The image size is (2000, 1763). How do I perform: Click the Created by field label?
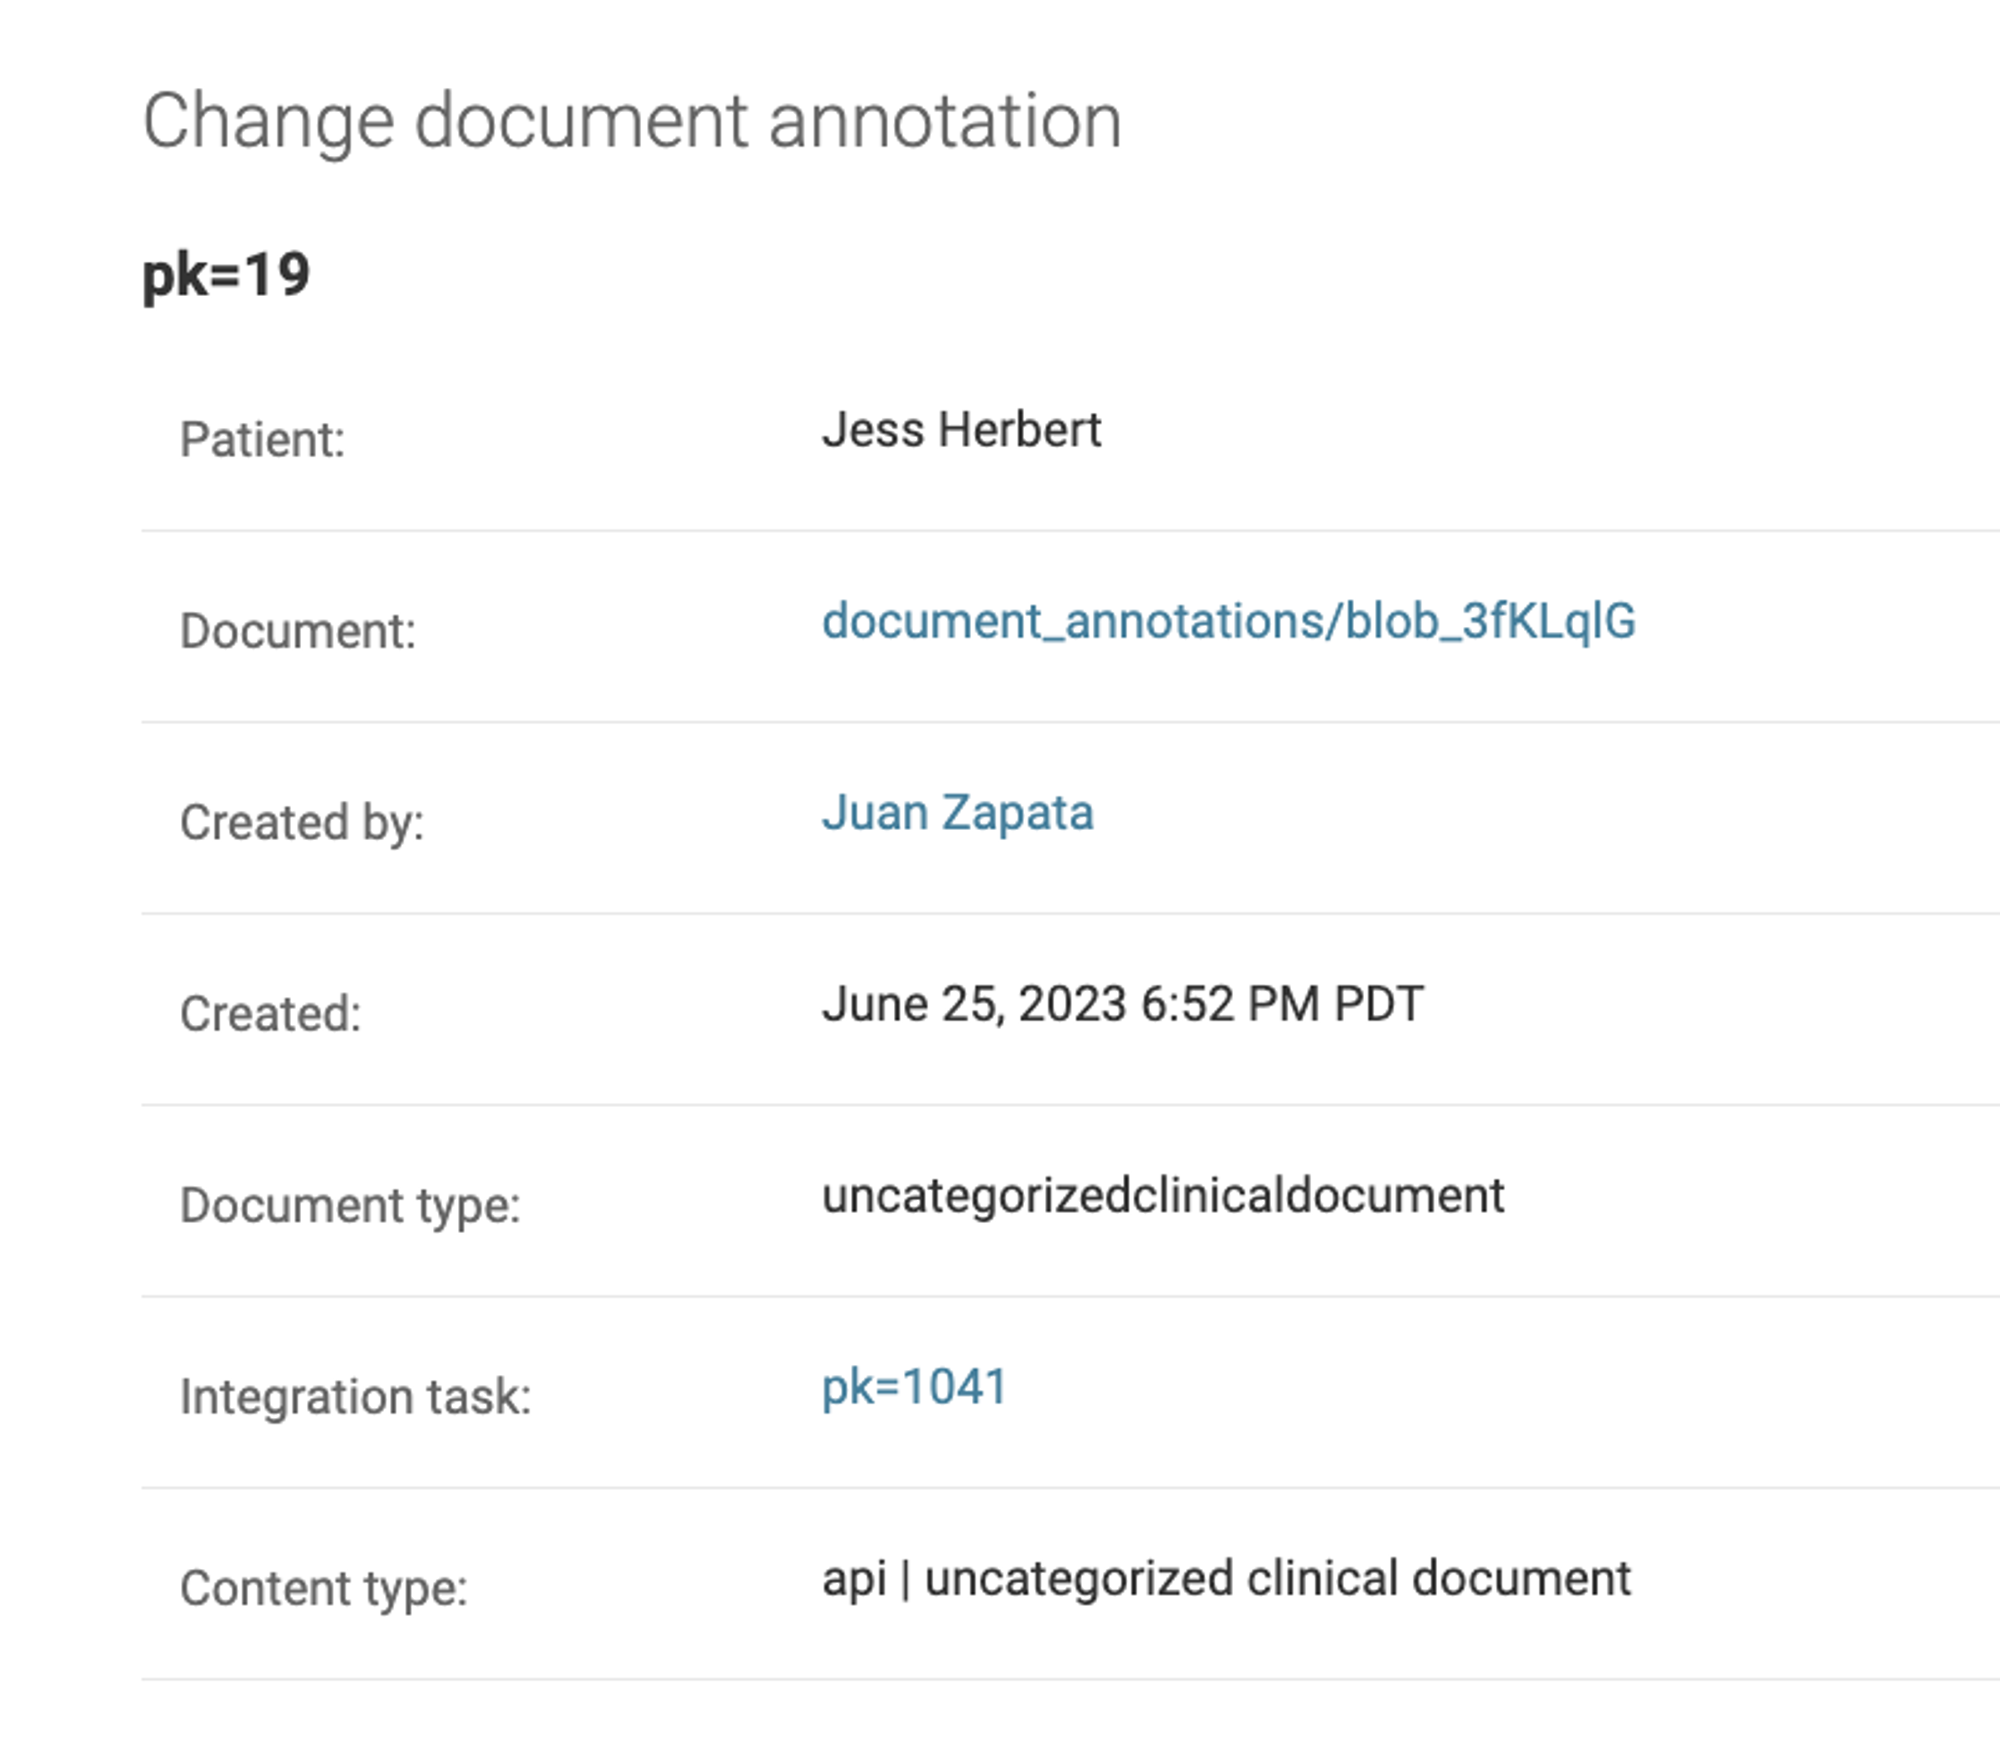(302, 824)
